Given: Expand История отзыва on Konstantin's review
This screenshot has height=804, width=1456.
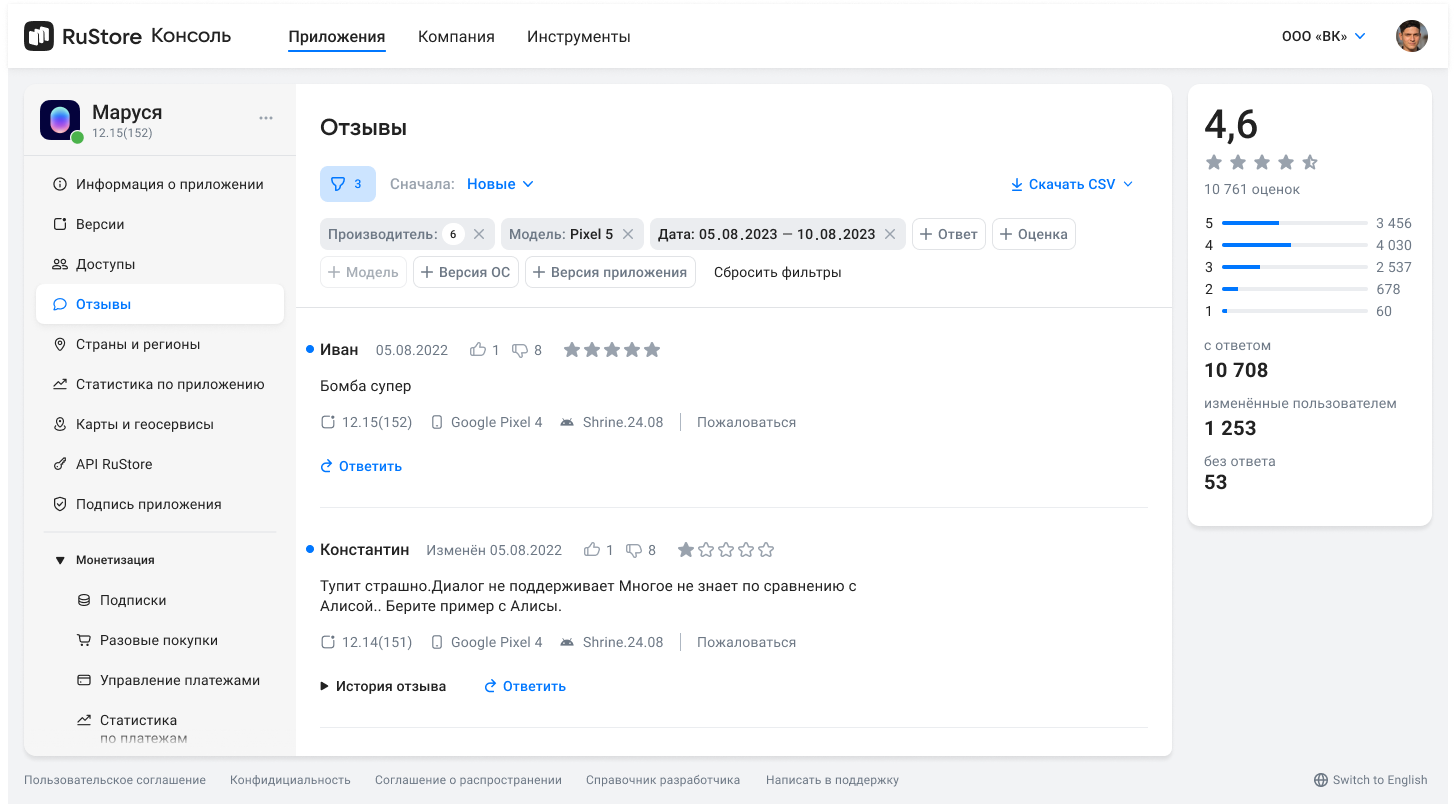Looking at the screenshot, I should (x=382, y=686).
